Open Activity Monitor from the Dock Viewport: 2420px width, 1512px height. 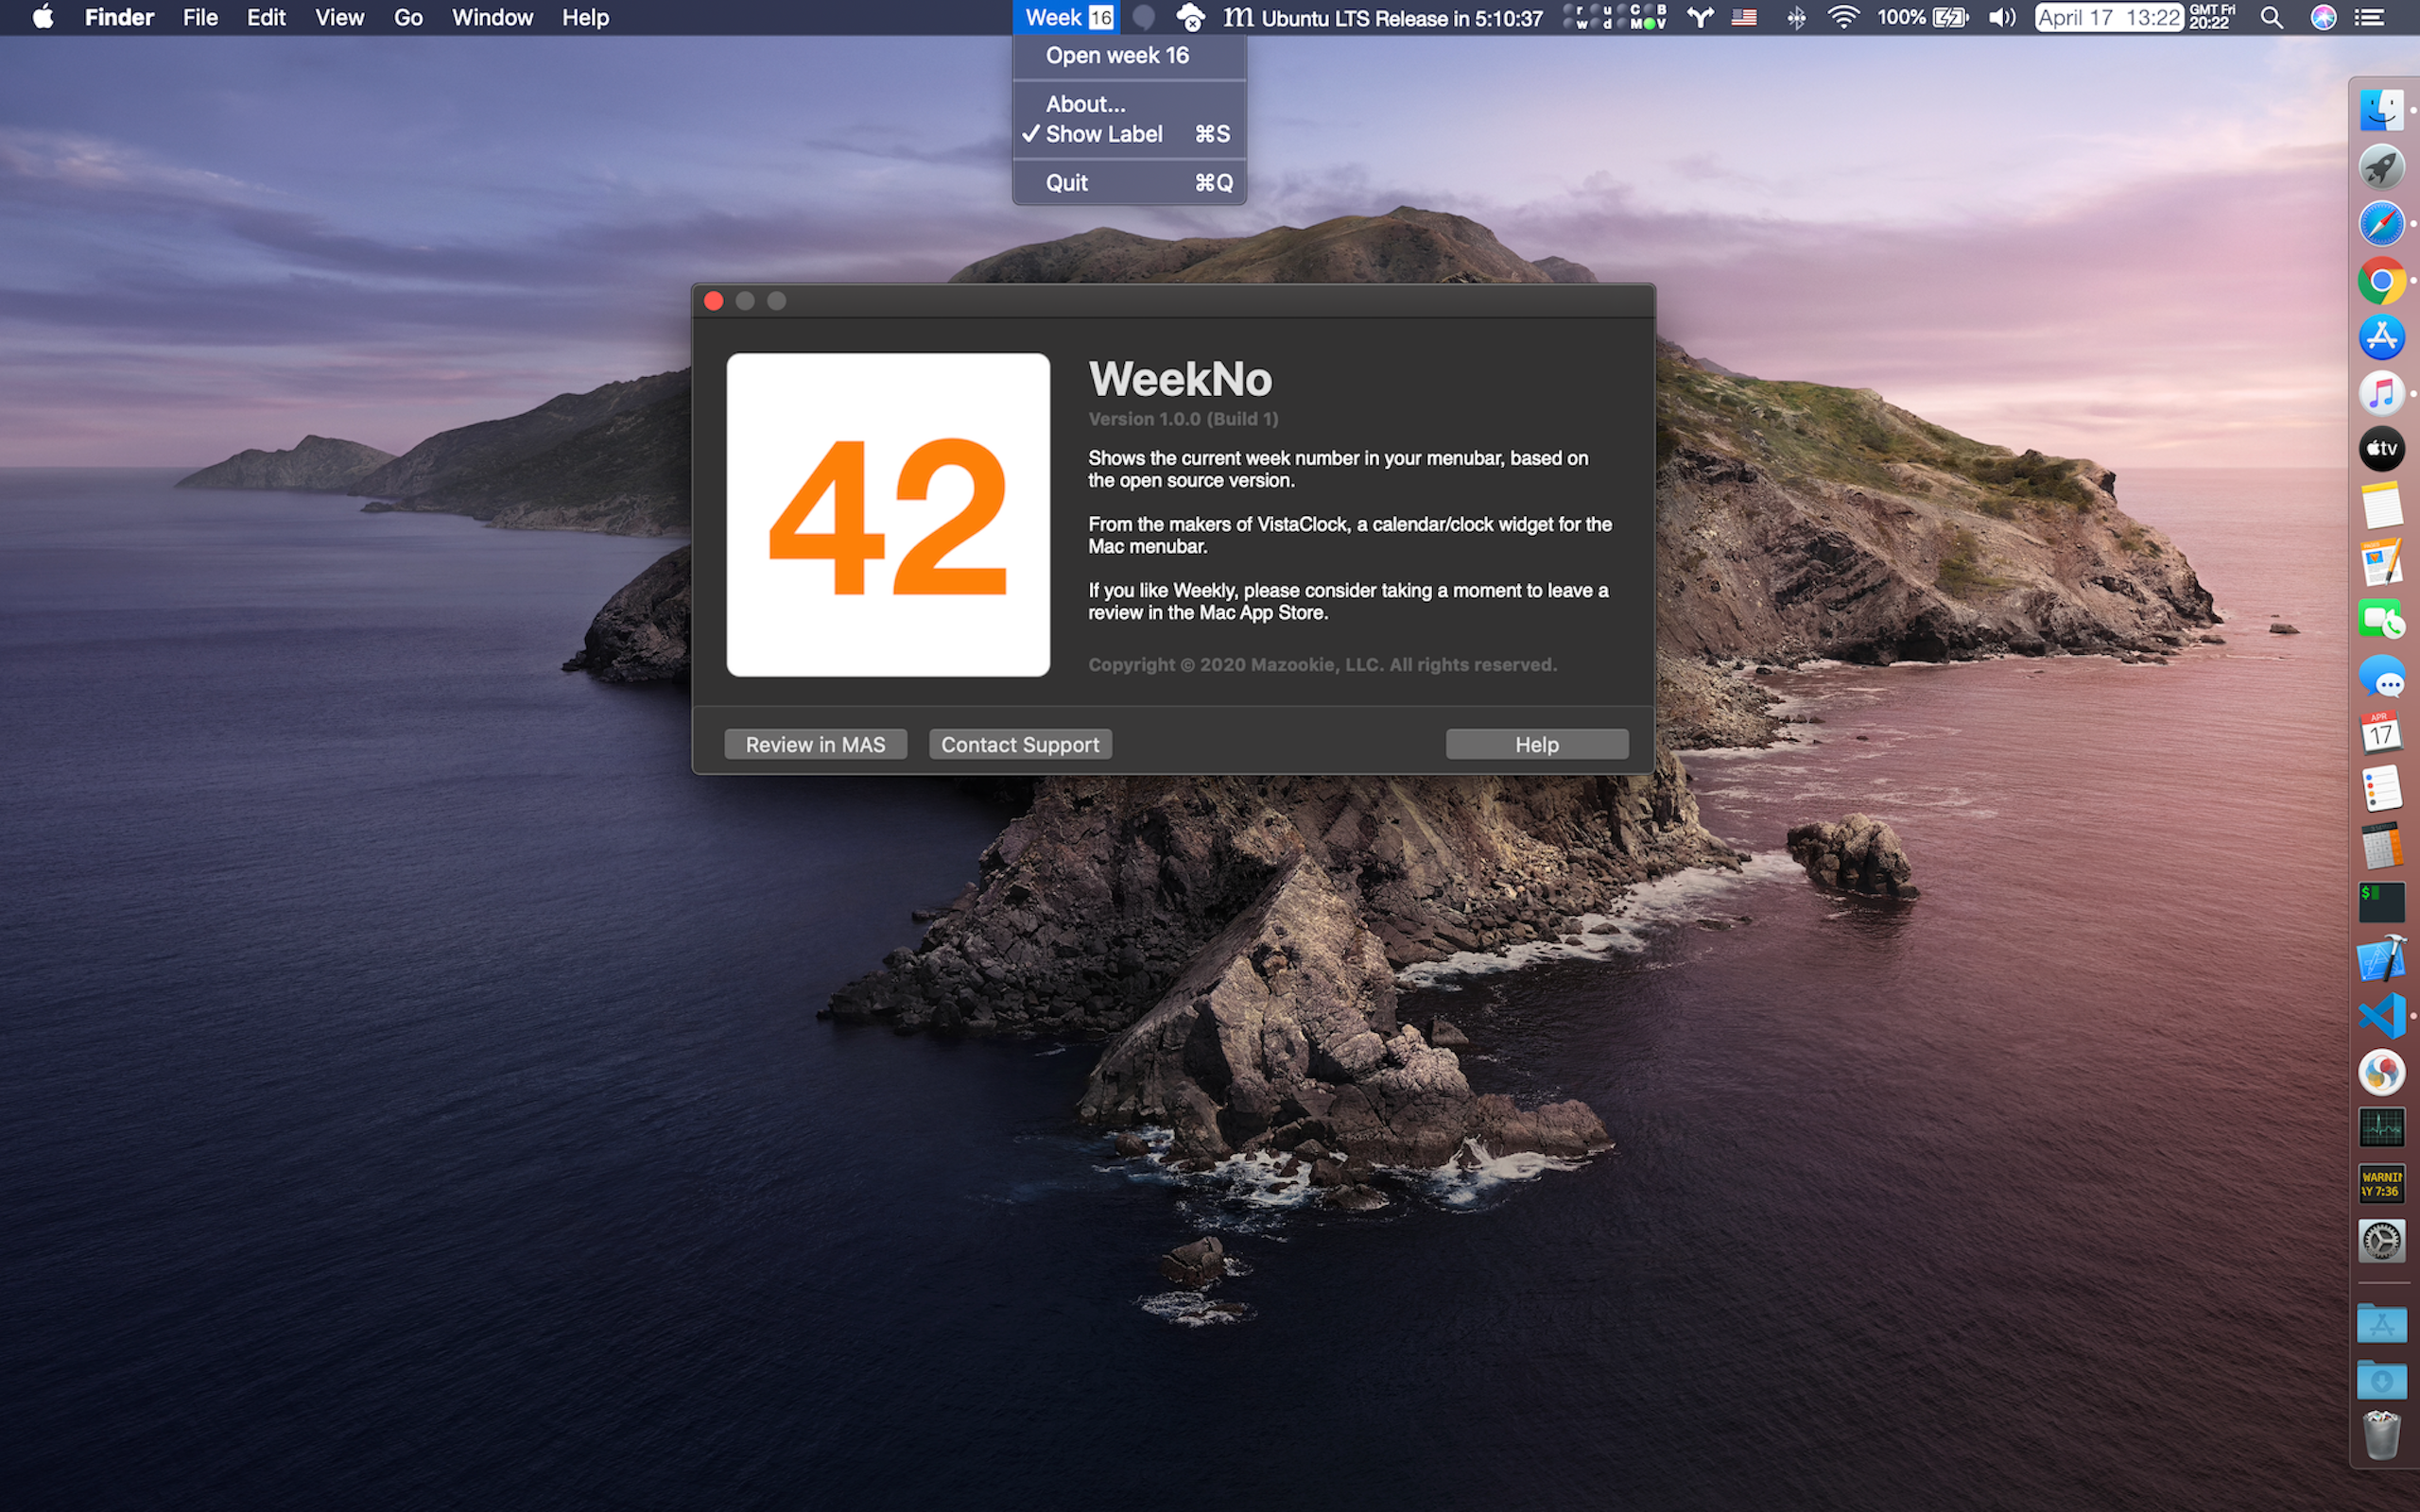[x=2382, y=1128]
